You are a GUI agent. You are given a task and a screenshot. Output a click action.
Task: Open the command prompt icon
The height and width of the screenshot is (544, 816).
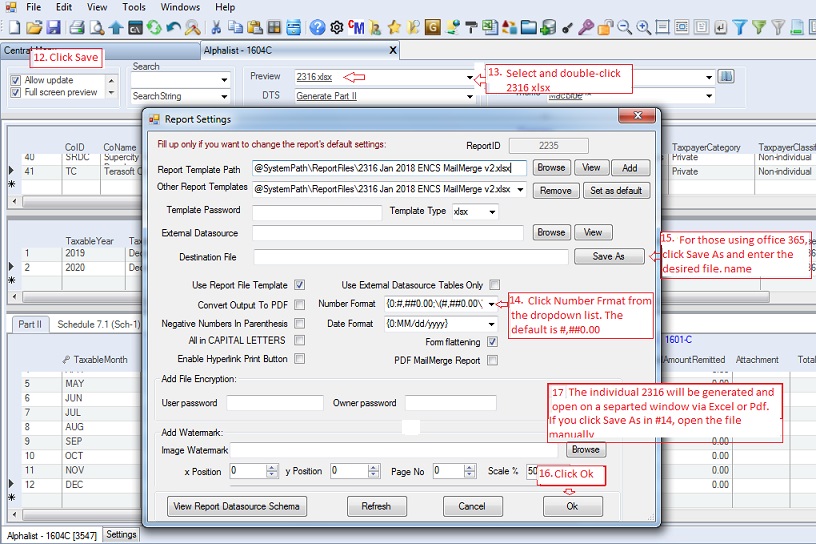(135, 27)
